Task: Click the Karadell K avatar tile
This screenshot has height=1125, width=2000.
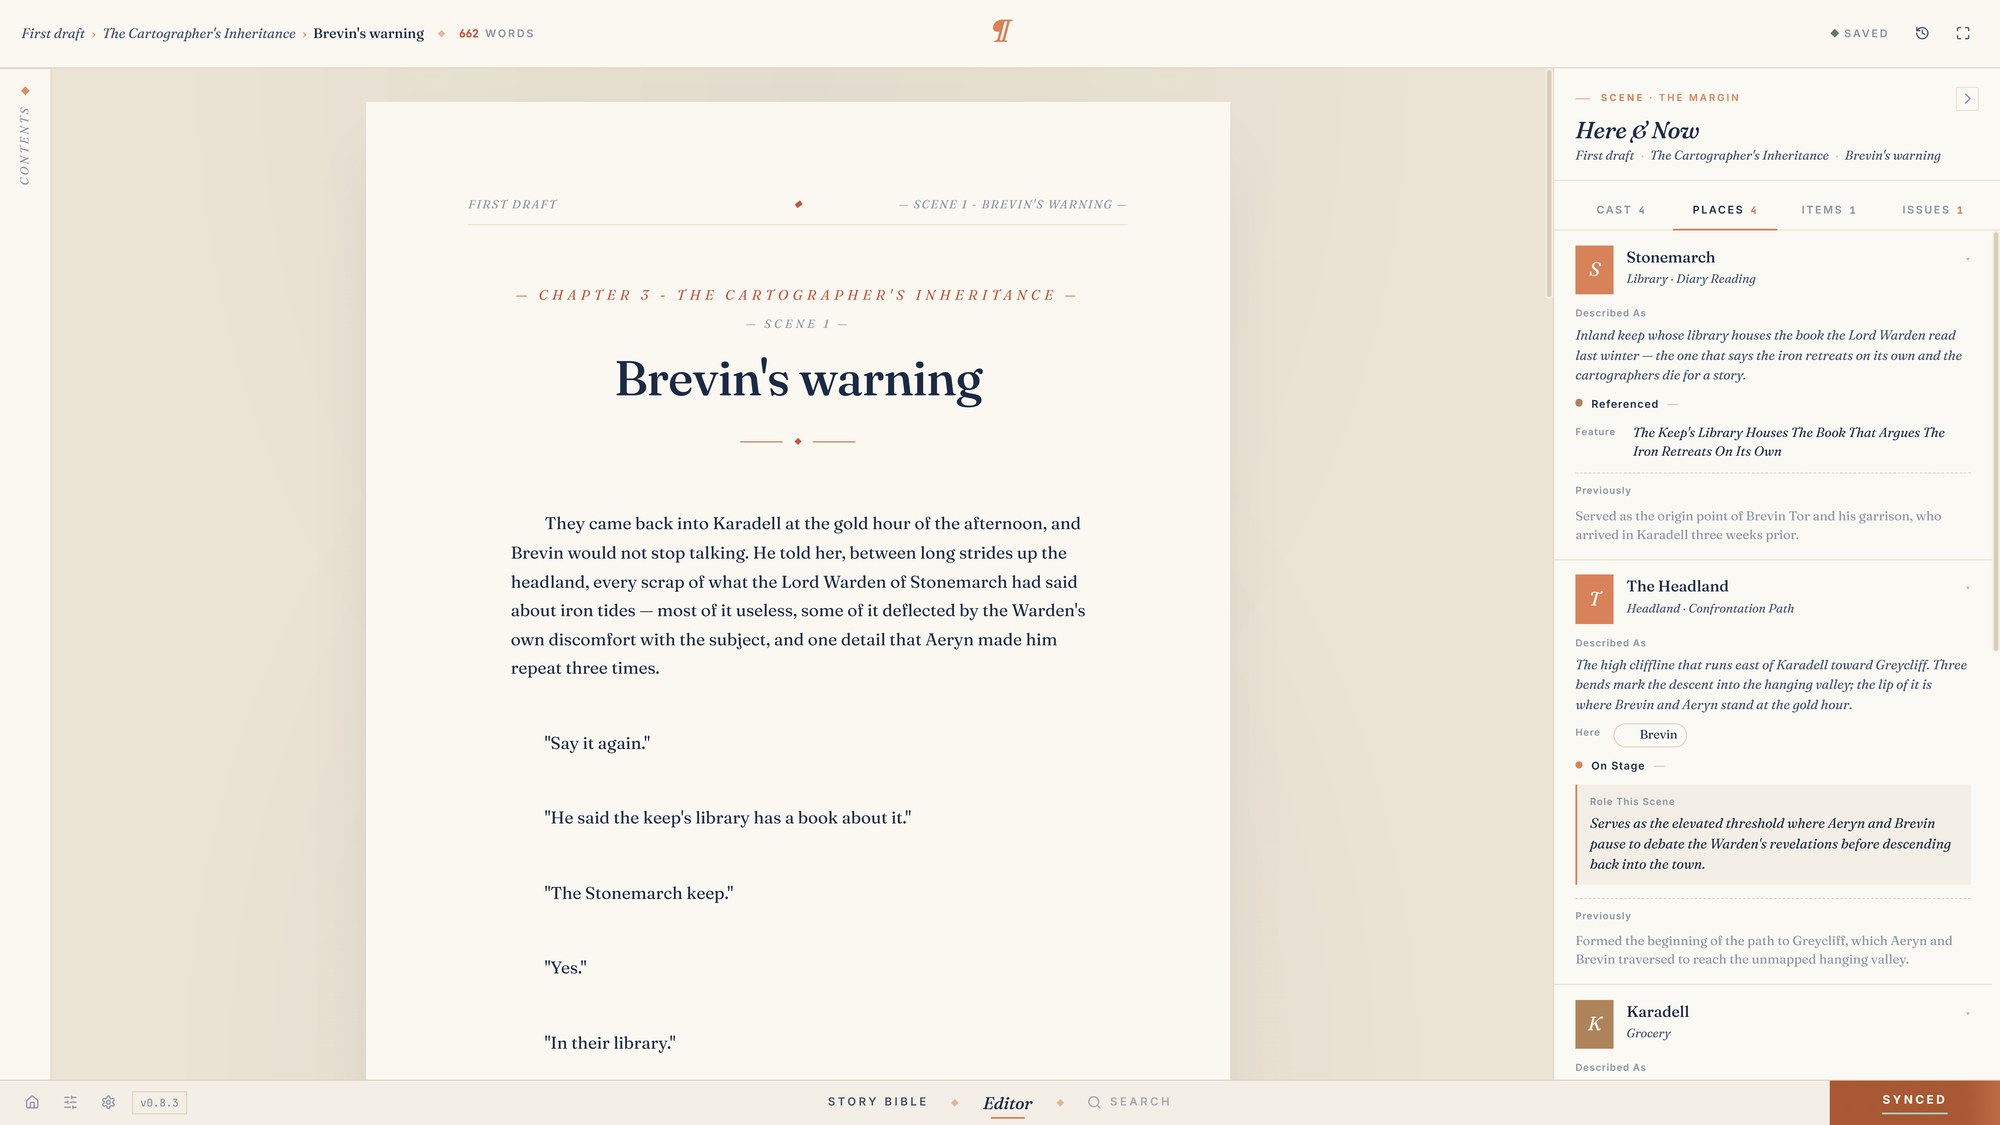Action: coord(1594,1024)
